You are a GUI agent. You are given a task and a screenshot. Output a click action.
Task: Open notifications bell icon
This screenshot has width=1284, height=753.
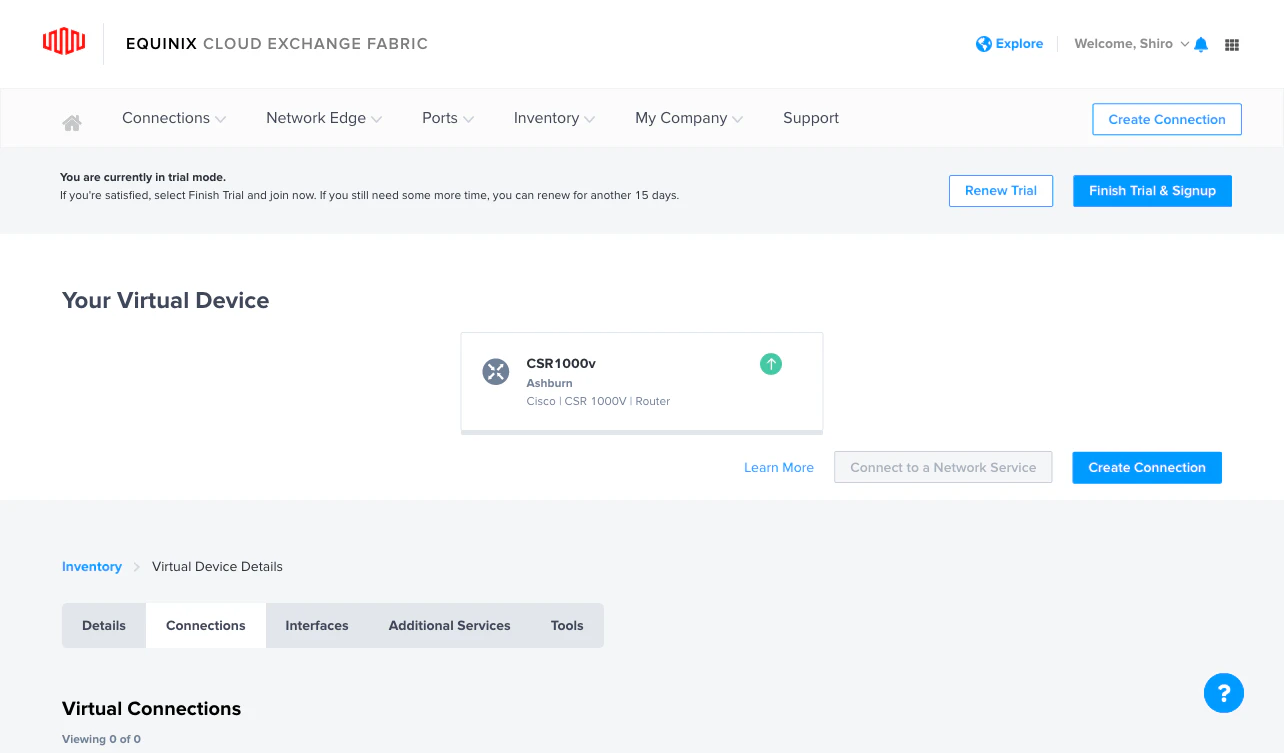pyautogui.click(x=1201, y=44)
